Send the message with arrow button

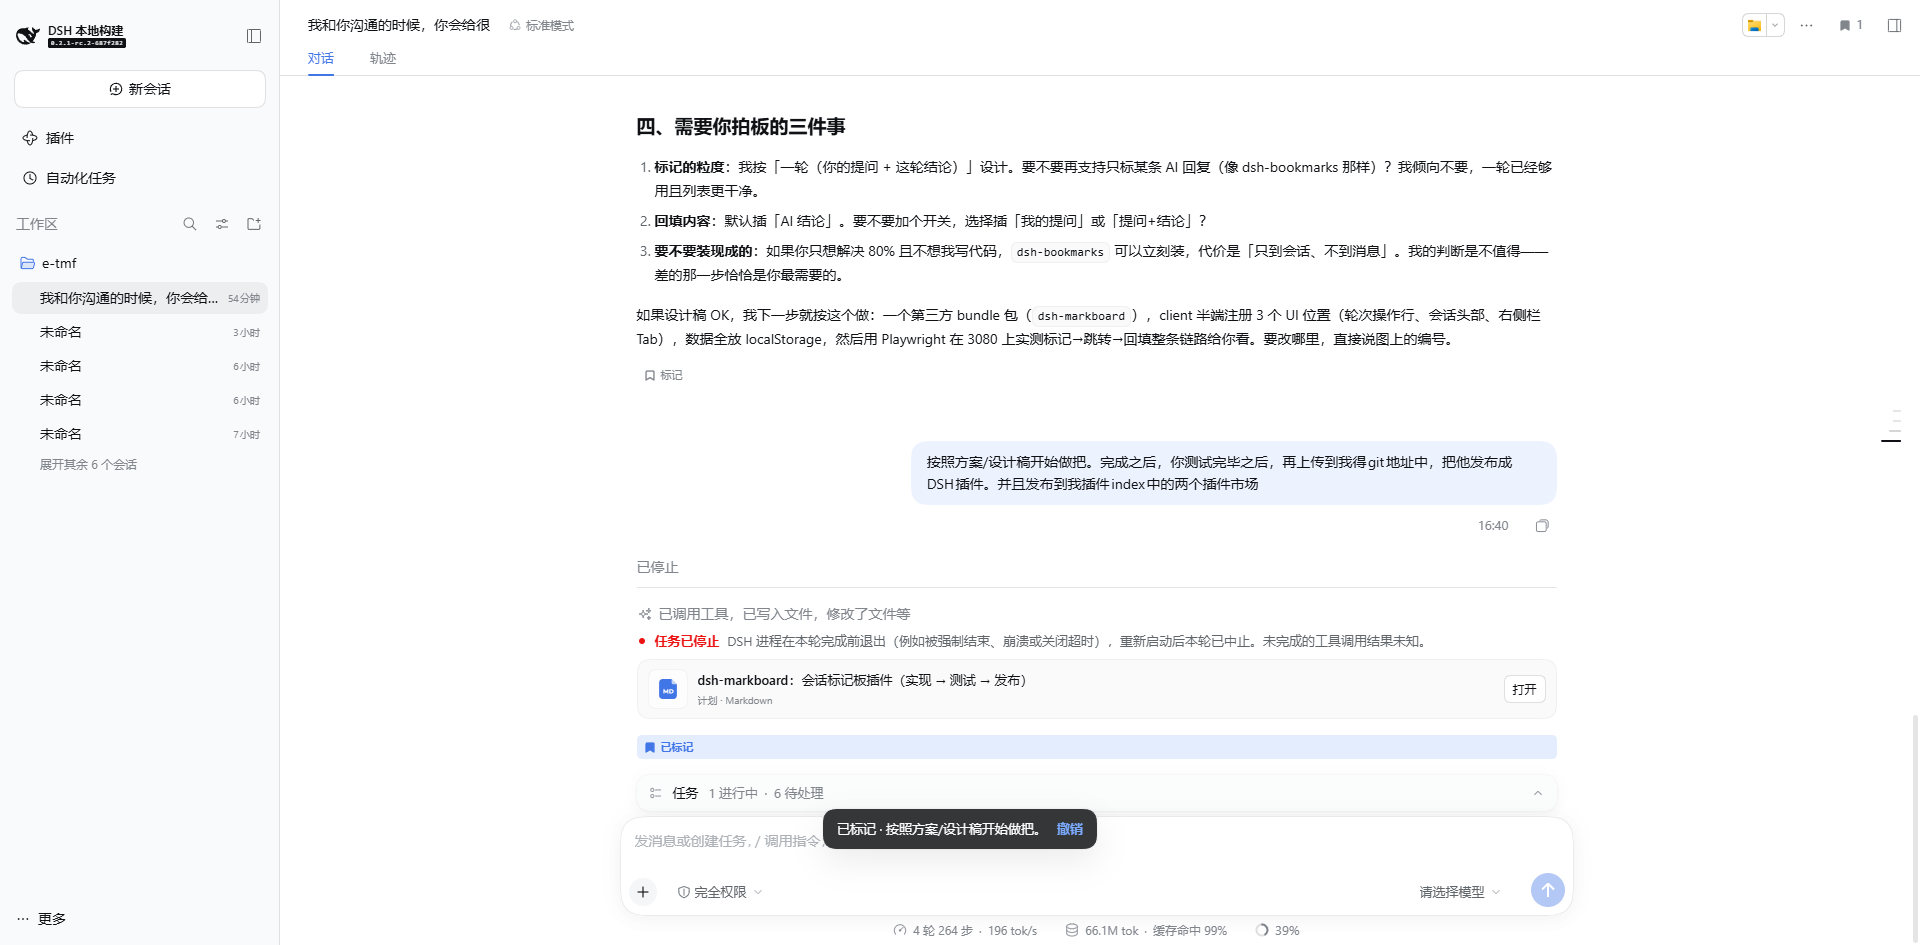(x=1547, y=890)
